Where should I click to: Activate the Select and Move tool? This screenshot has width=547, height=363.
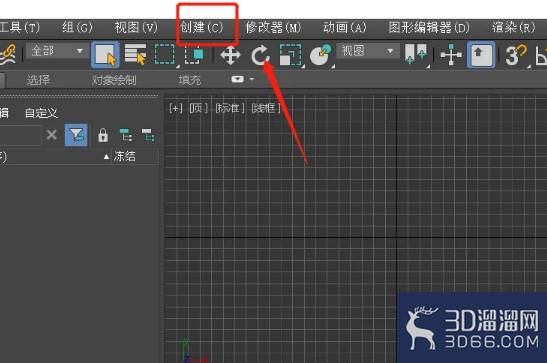pyautogui.click(x=230, y=55)
